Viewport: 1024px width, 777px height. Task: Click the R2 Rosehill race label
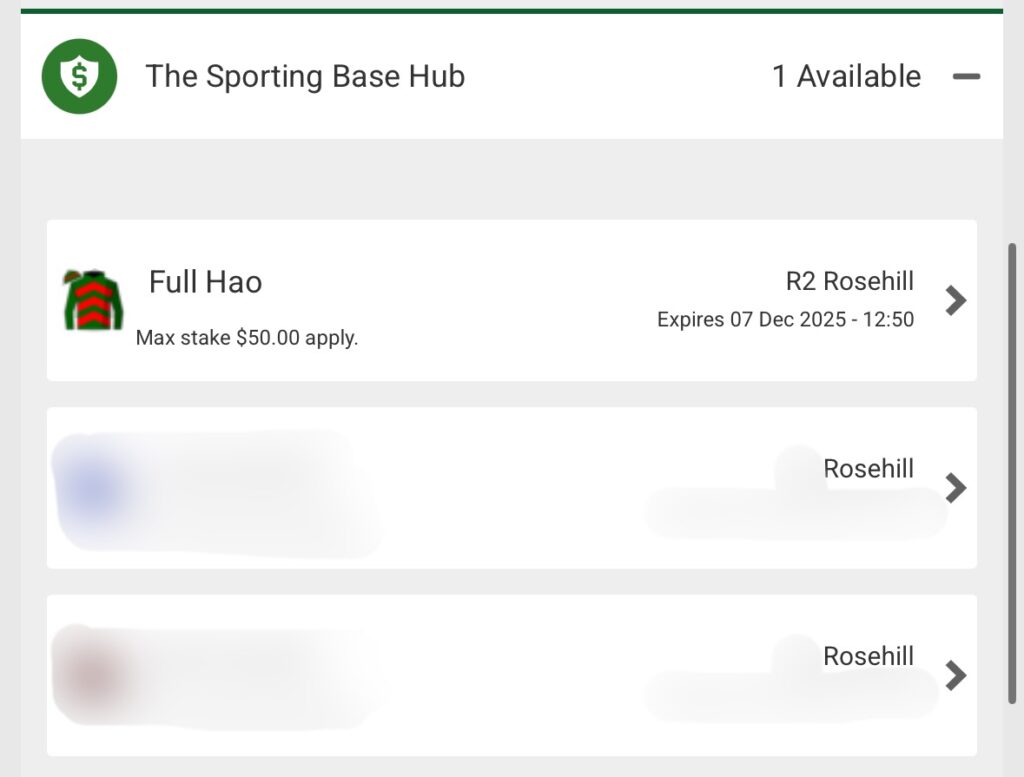click(849, 282)
